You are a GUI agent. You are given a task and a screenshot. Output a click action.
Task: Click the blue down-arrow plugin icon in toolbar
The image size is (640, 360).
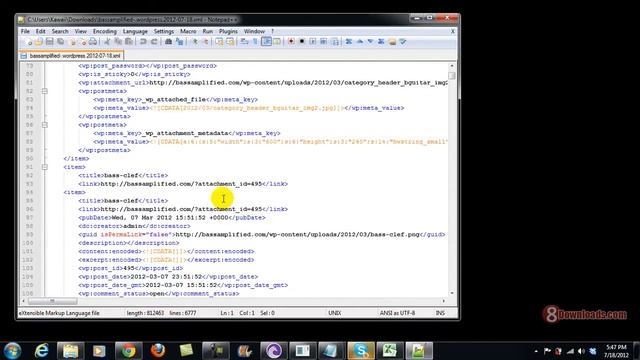[370, 42]
